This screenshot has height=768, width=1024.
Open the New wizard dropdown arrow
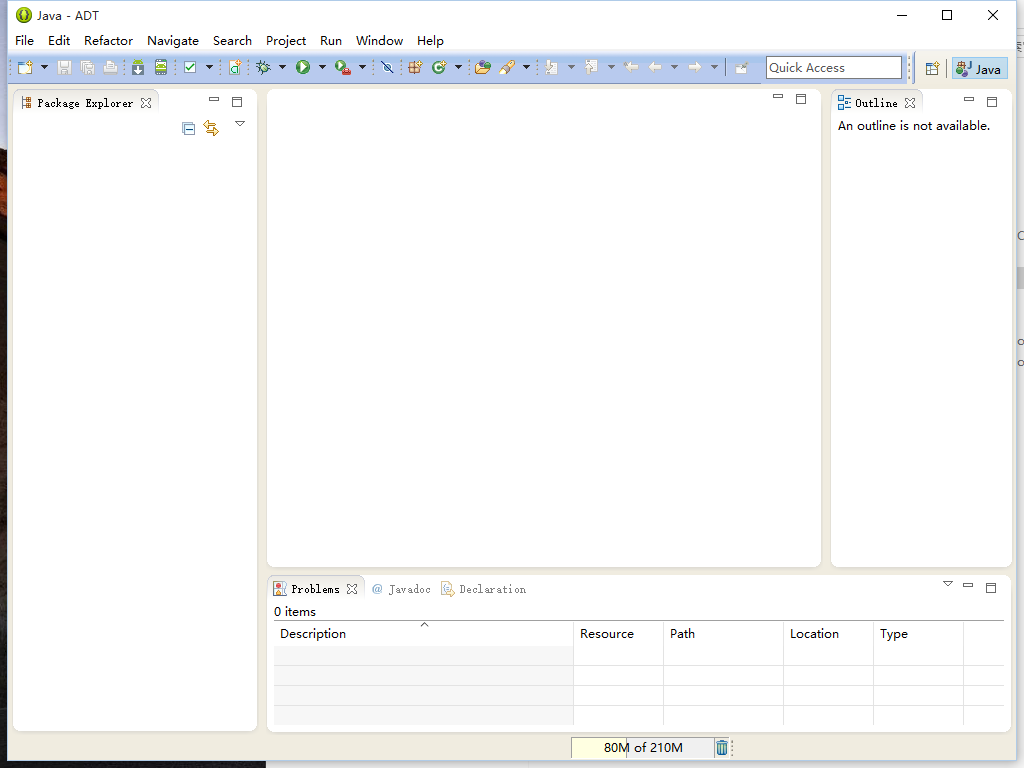tap(44, 68)
